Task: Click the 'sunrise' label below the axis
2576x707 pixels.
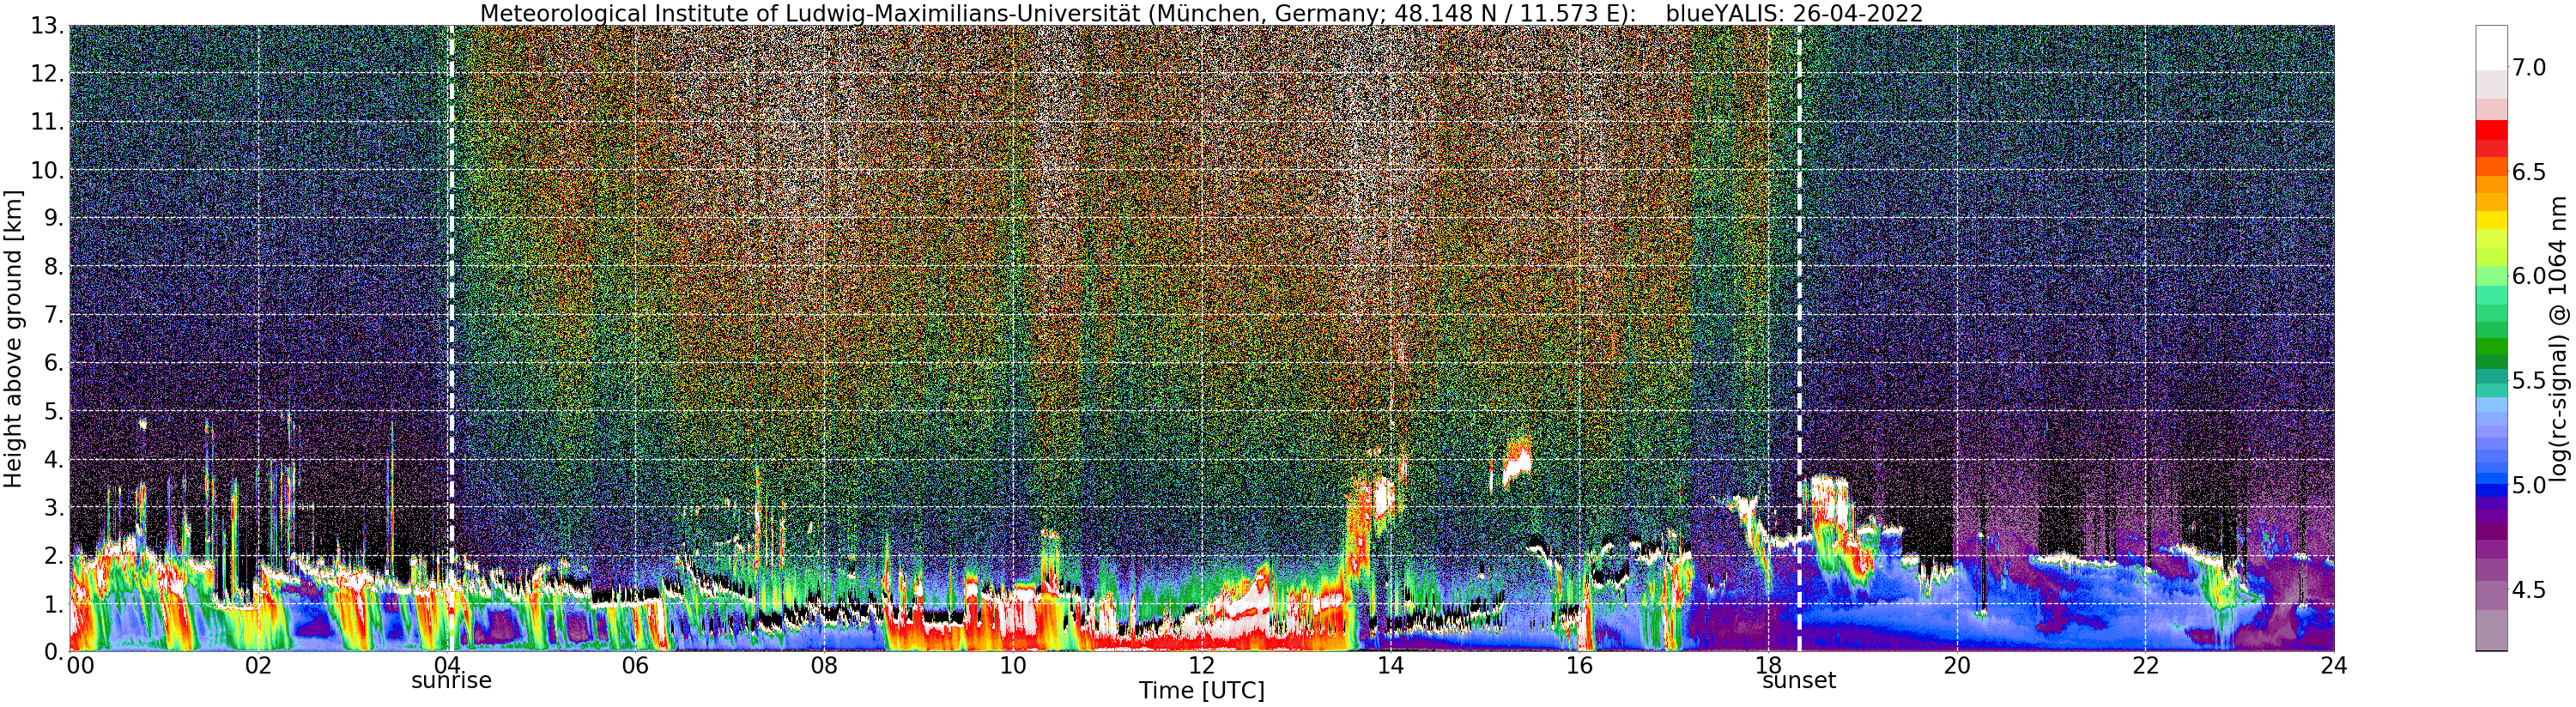Action: coord(451,680)
